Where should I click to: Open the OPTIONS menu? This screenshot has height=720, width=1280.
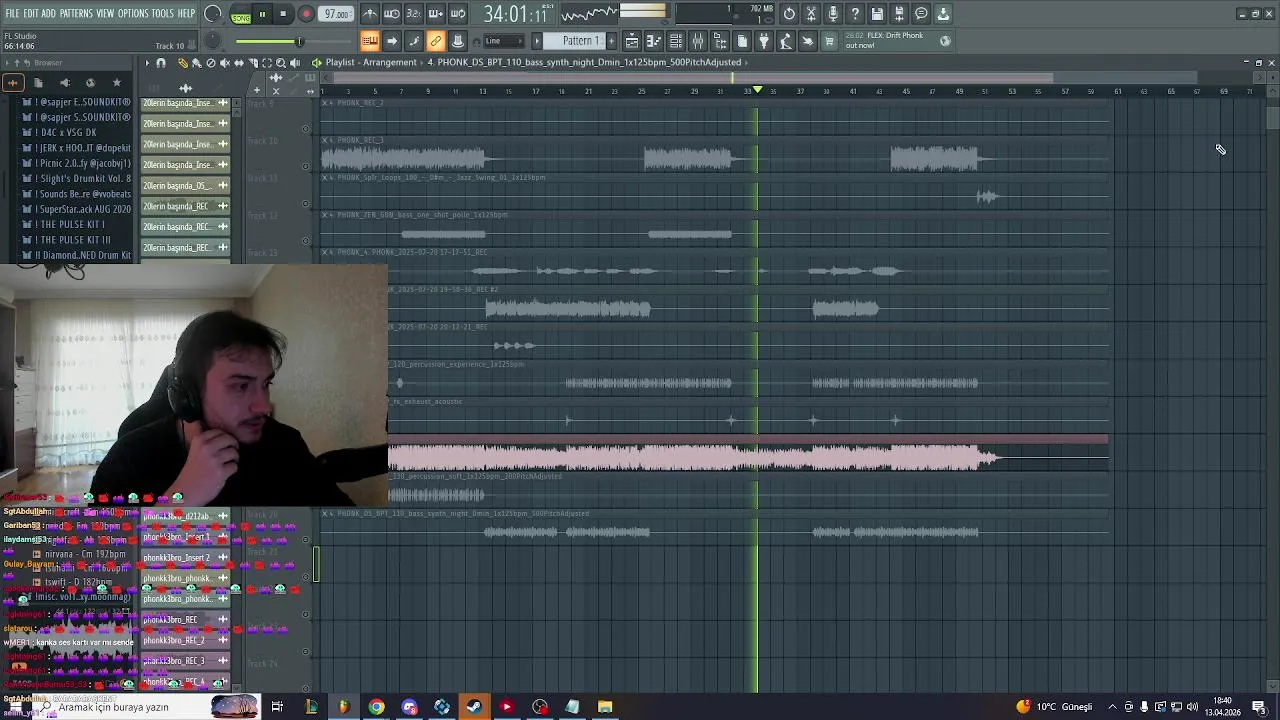pyautogui.click(x=133, y=13)
